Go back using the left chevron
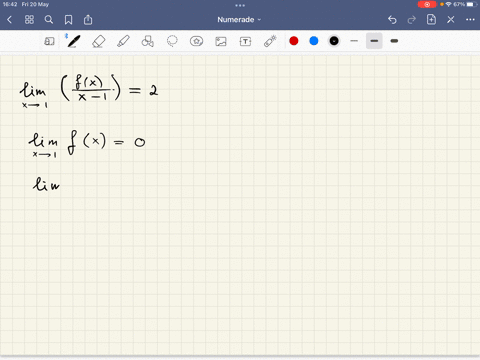This screenshot has width=480, height=360. click(9, 20)
